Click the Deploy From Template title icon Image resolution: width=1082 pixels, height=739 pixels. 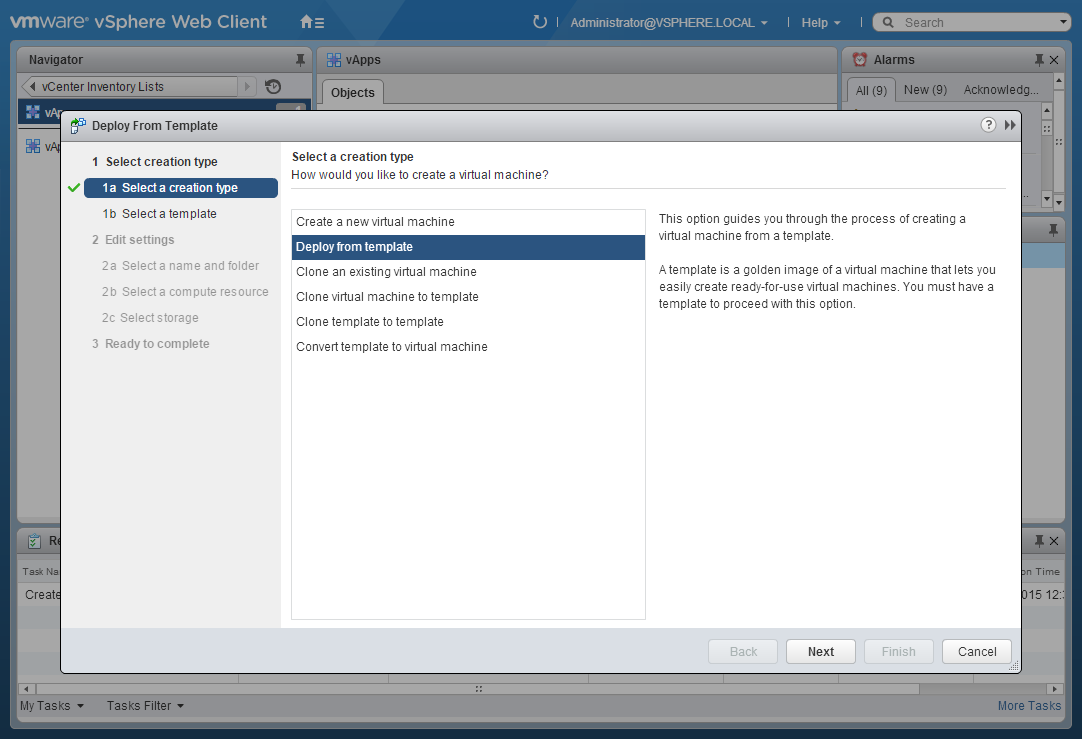[x=78, y=125]
